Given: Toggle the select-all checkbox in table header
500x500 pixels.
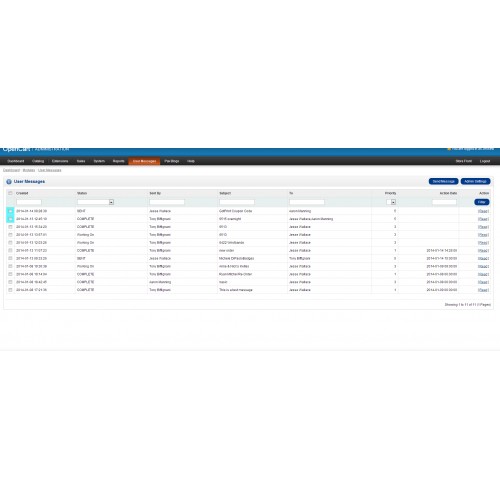Looking at the screenshot, I should tap(10, 193).
